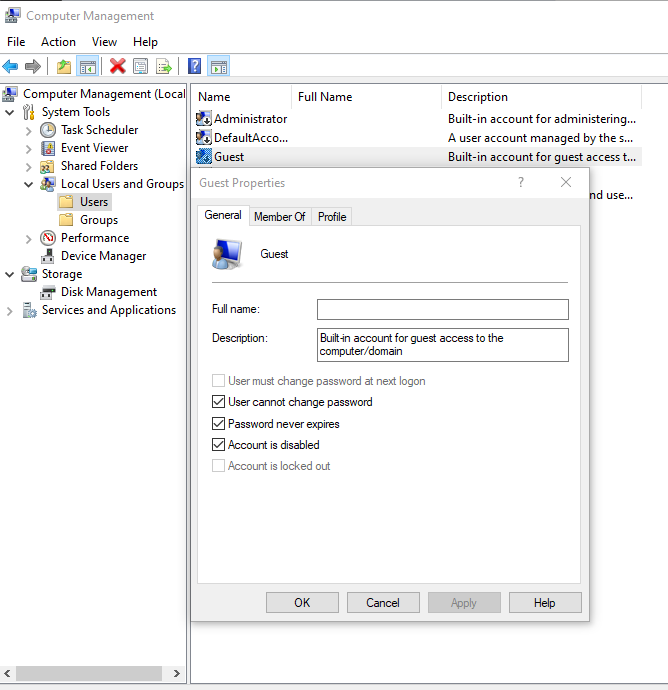Click the Local Users and Groups icon
The image size is (668, 690).
[48, 184]
